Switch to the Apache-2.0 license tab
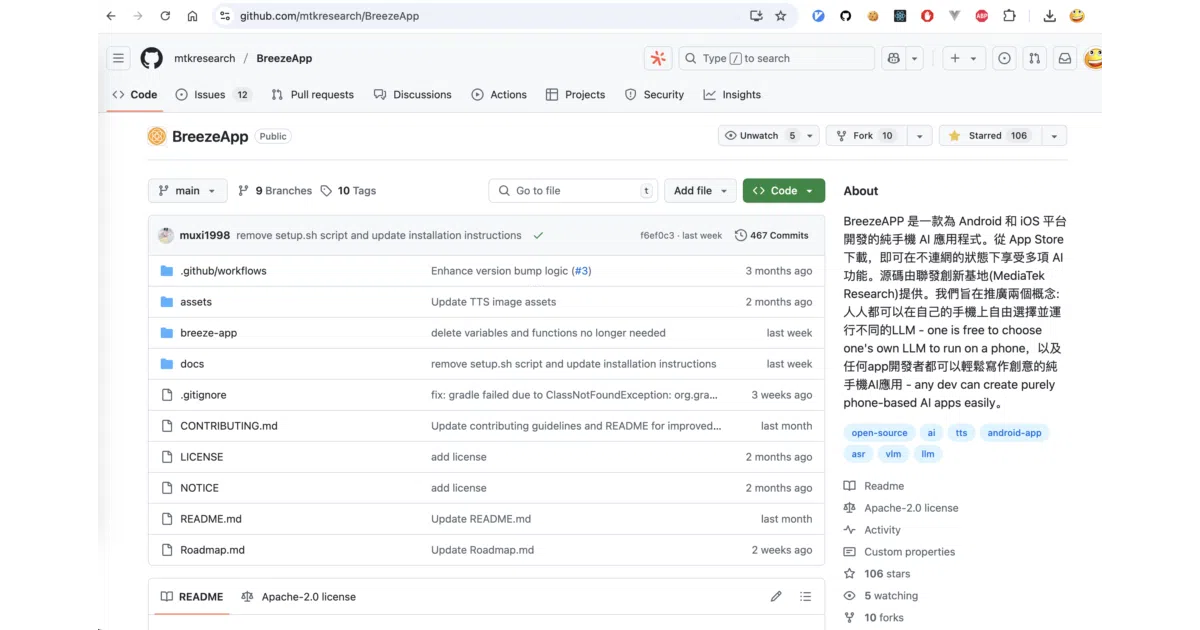Screen dimensions: 1200x630 pos(298,597)
